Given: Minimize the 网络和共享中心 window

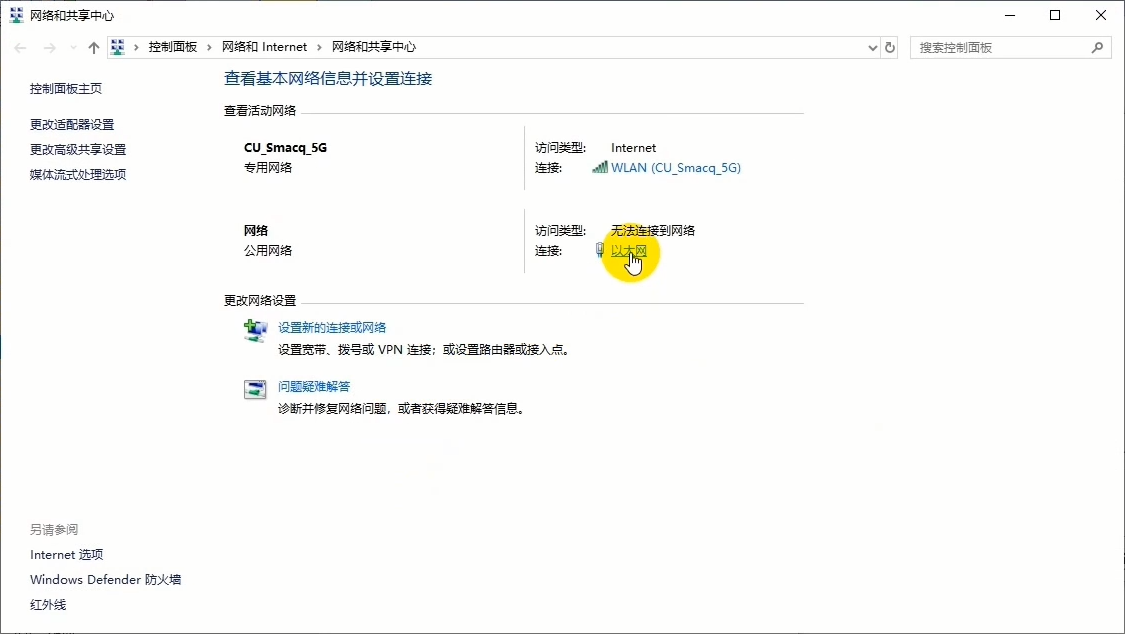Looking at the screenshot, I should [x=1010, y=15].
